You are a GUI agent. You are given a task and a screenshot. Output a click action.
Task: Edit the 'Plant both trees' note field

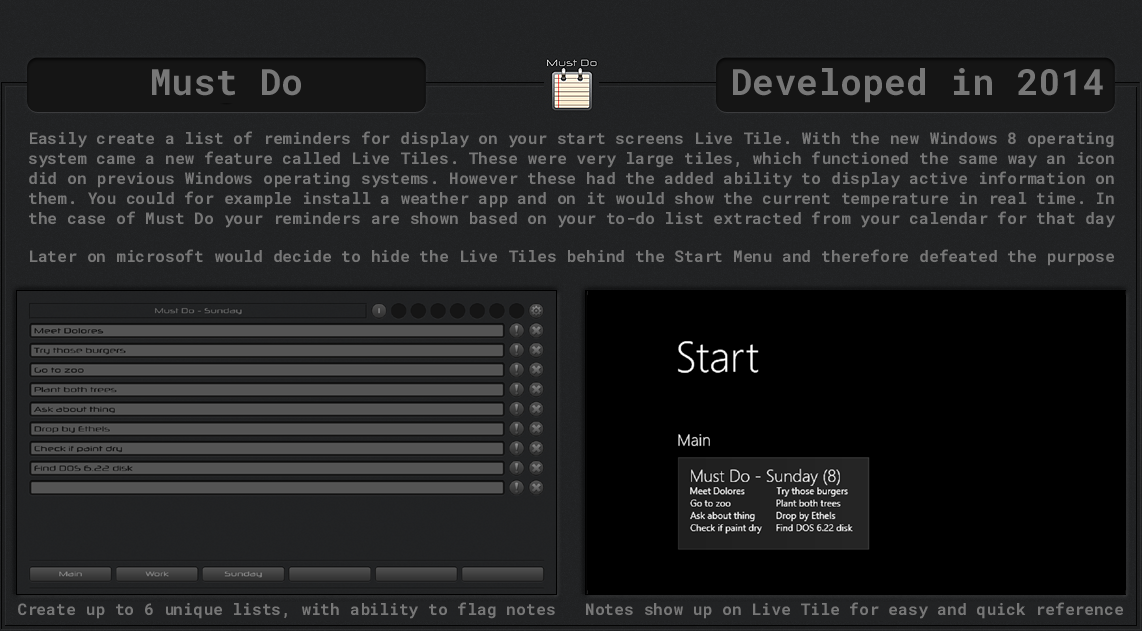coord(267,390)
